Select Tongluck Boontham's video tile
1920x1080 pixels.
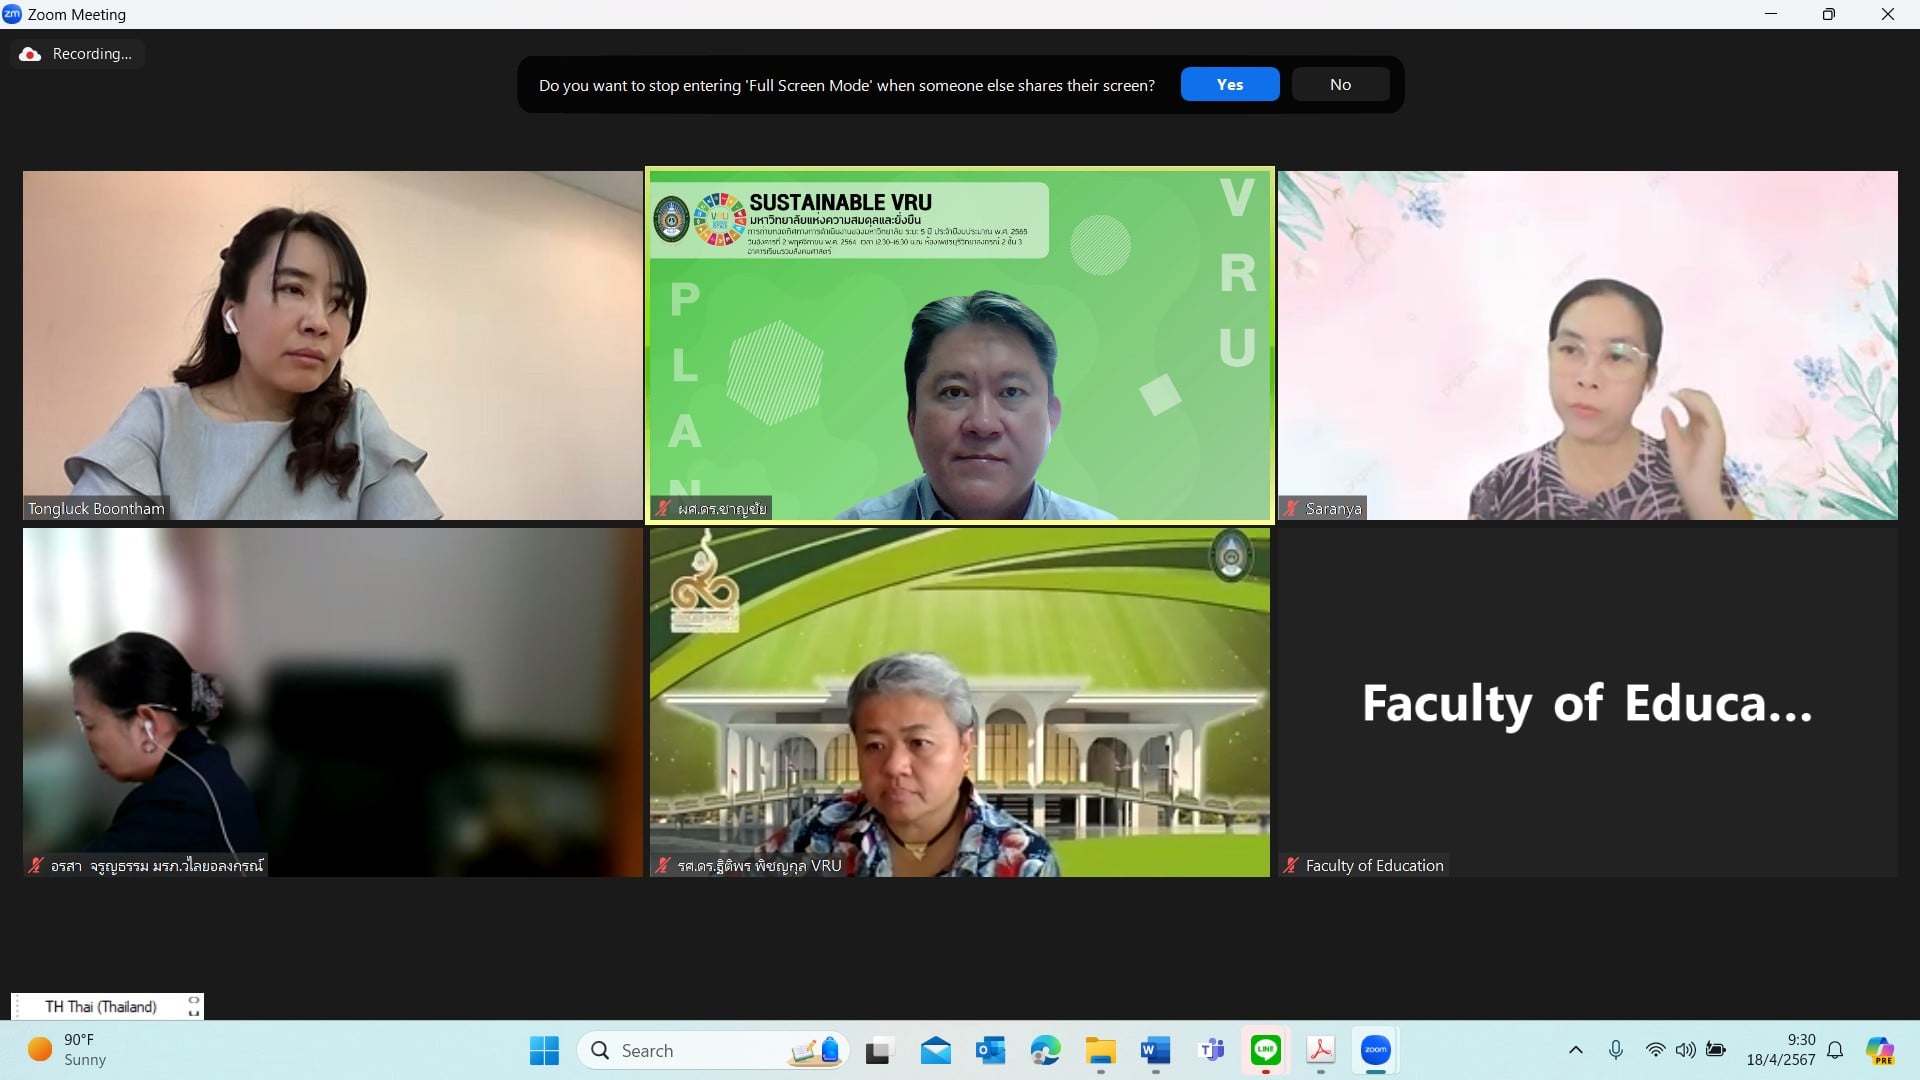click(x=332, y=345)
